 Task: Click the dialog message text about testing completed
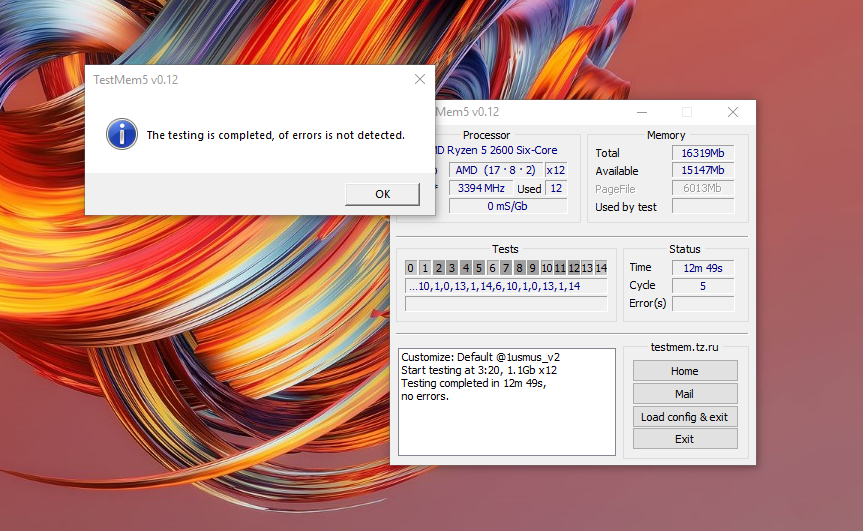275,135
